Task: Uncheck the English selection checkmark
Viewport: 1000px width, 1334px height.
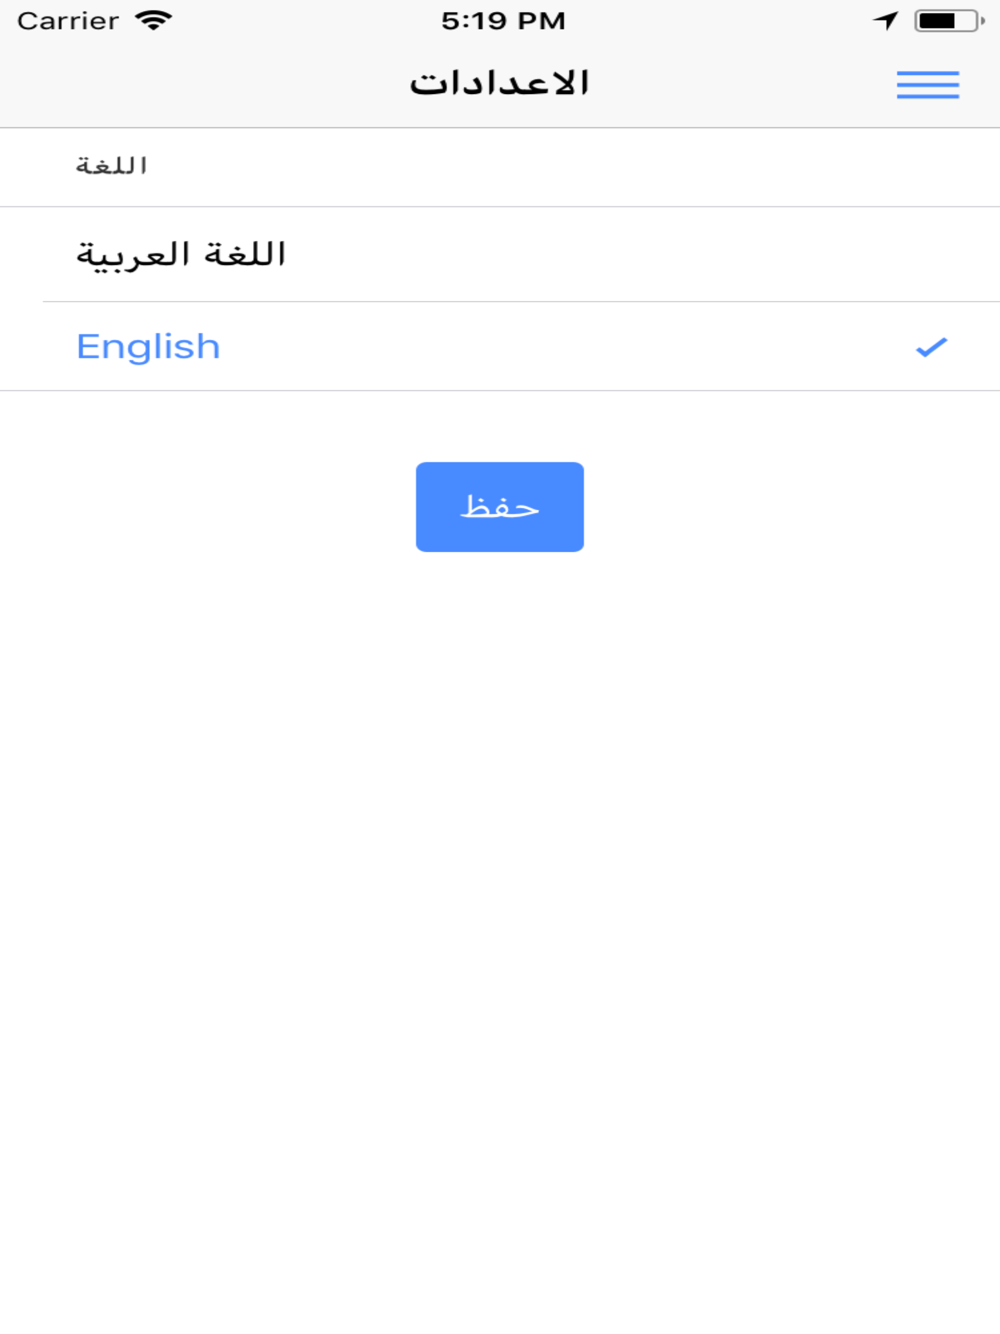Action: [x=931, y=347]
